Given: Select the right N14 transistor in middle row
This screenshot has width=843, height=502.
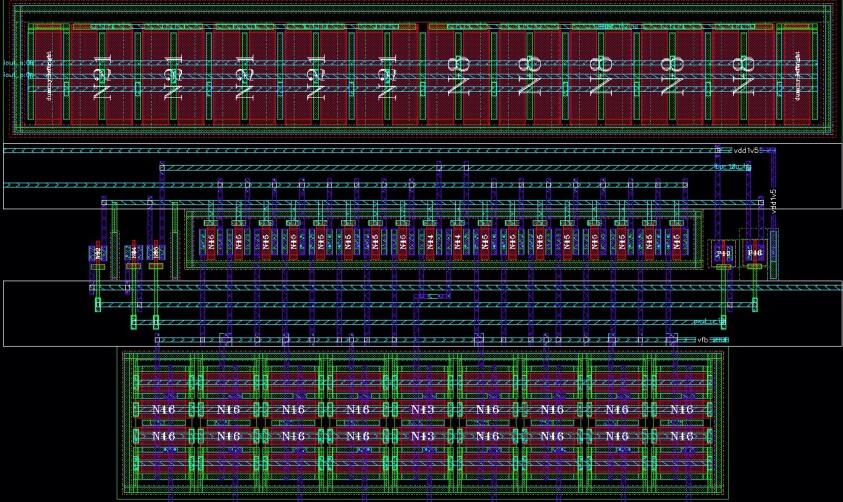Looking at the screenshot, I should click(x=457, y=241).
